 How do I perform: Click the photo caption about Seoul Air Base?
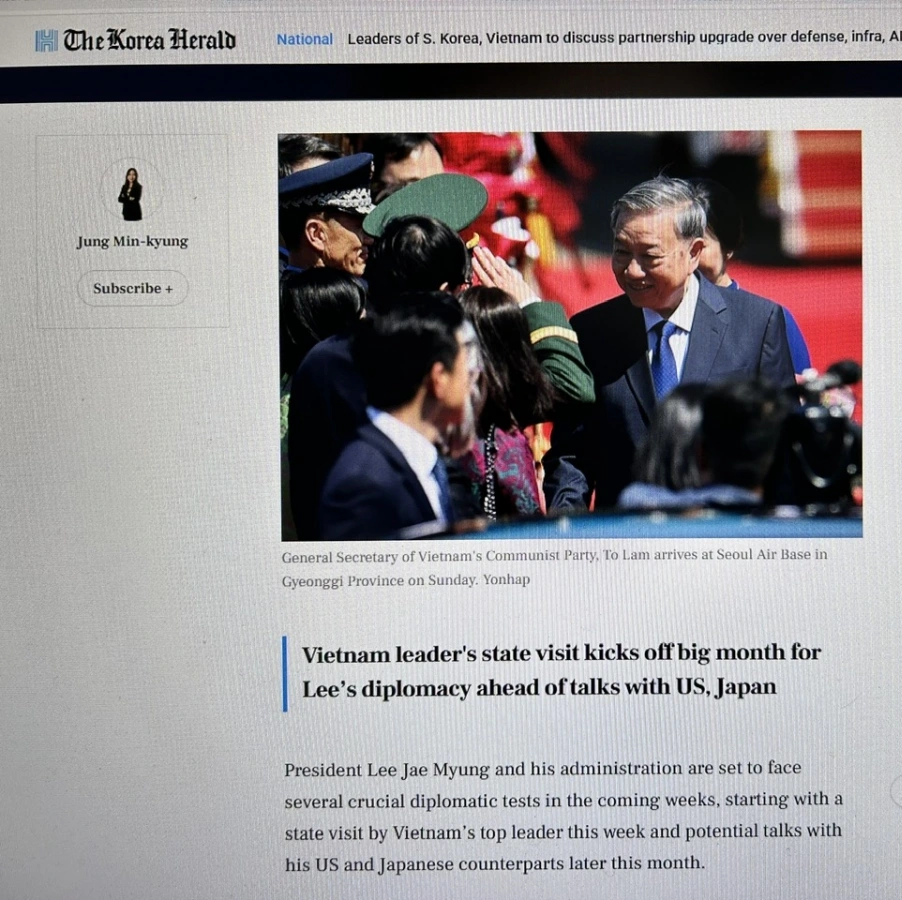(x=554, y=567)
